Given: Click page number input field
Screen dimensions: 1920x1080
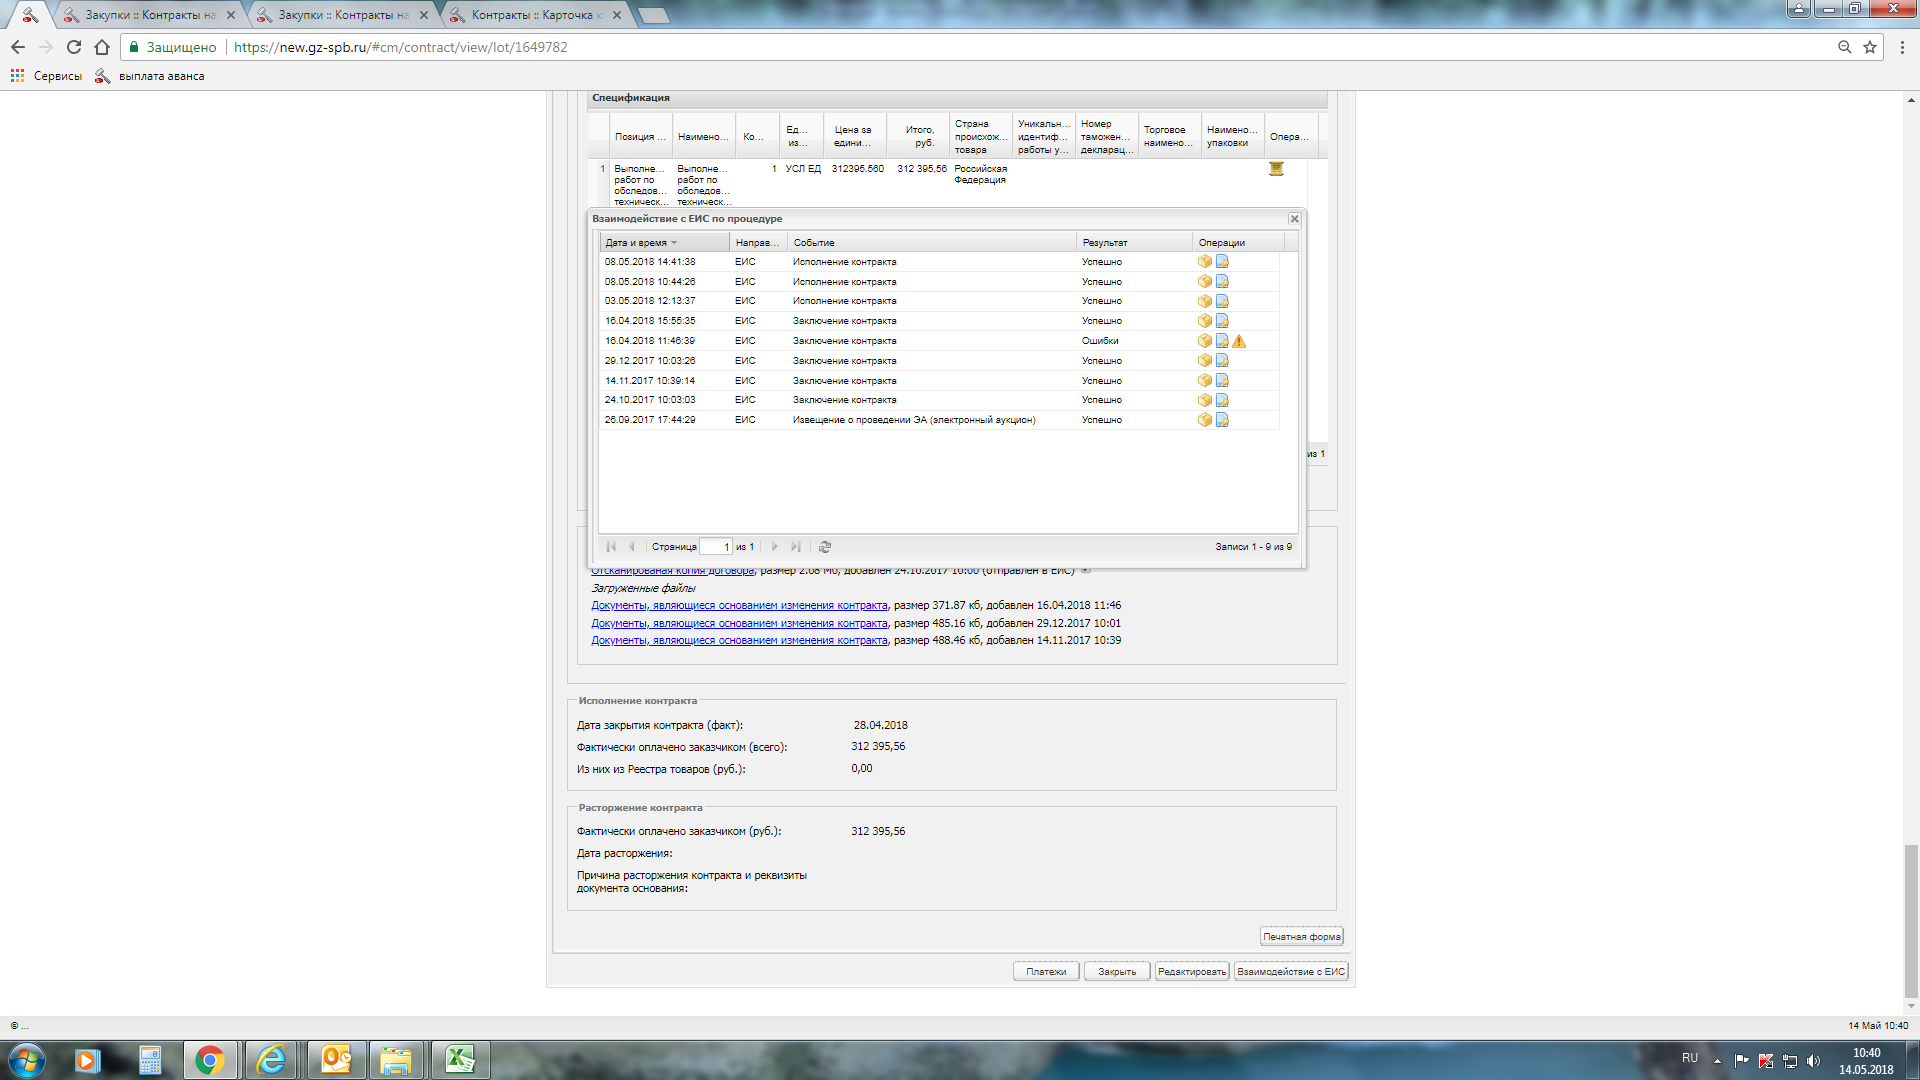Looking at the screenshot, I should coord(715,547).
